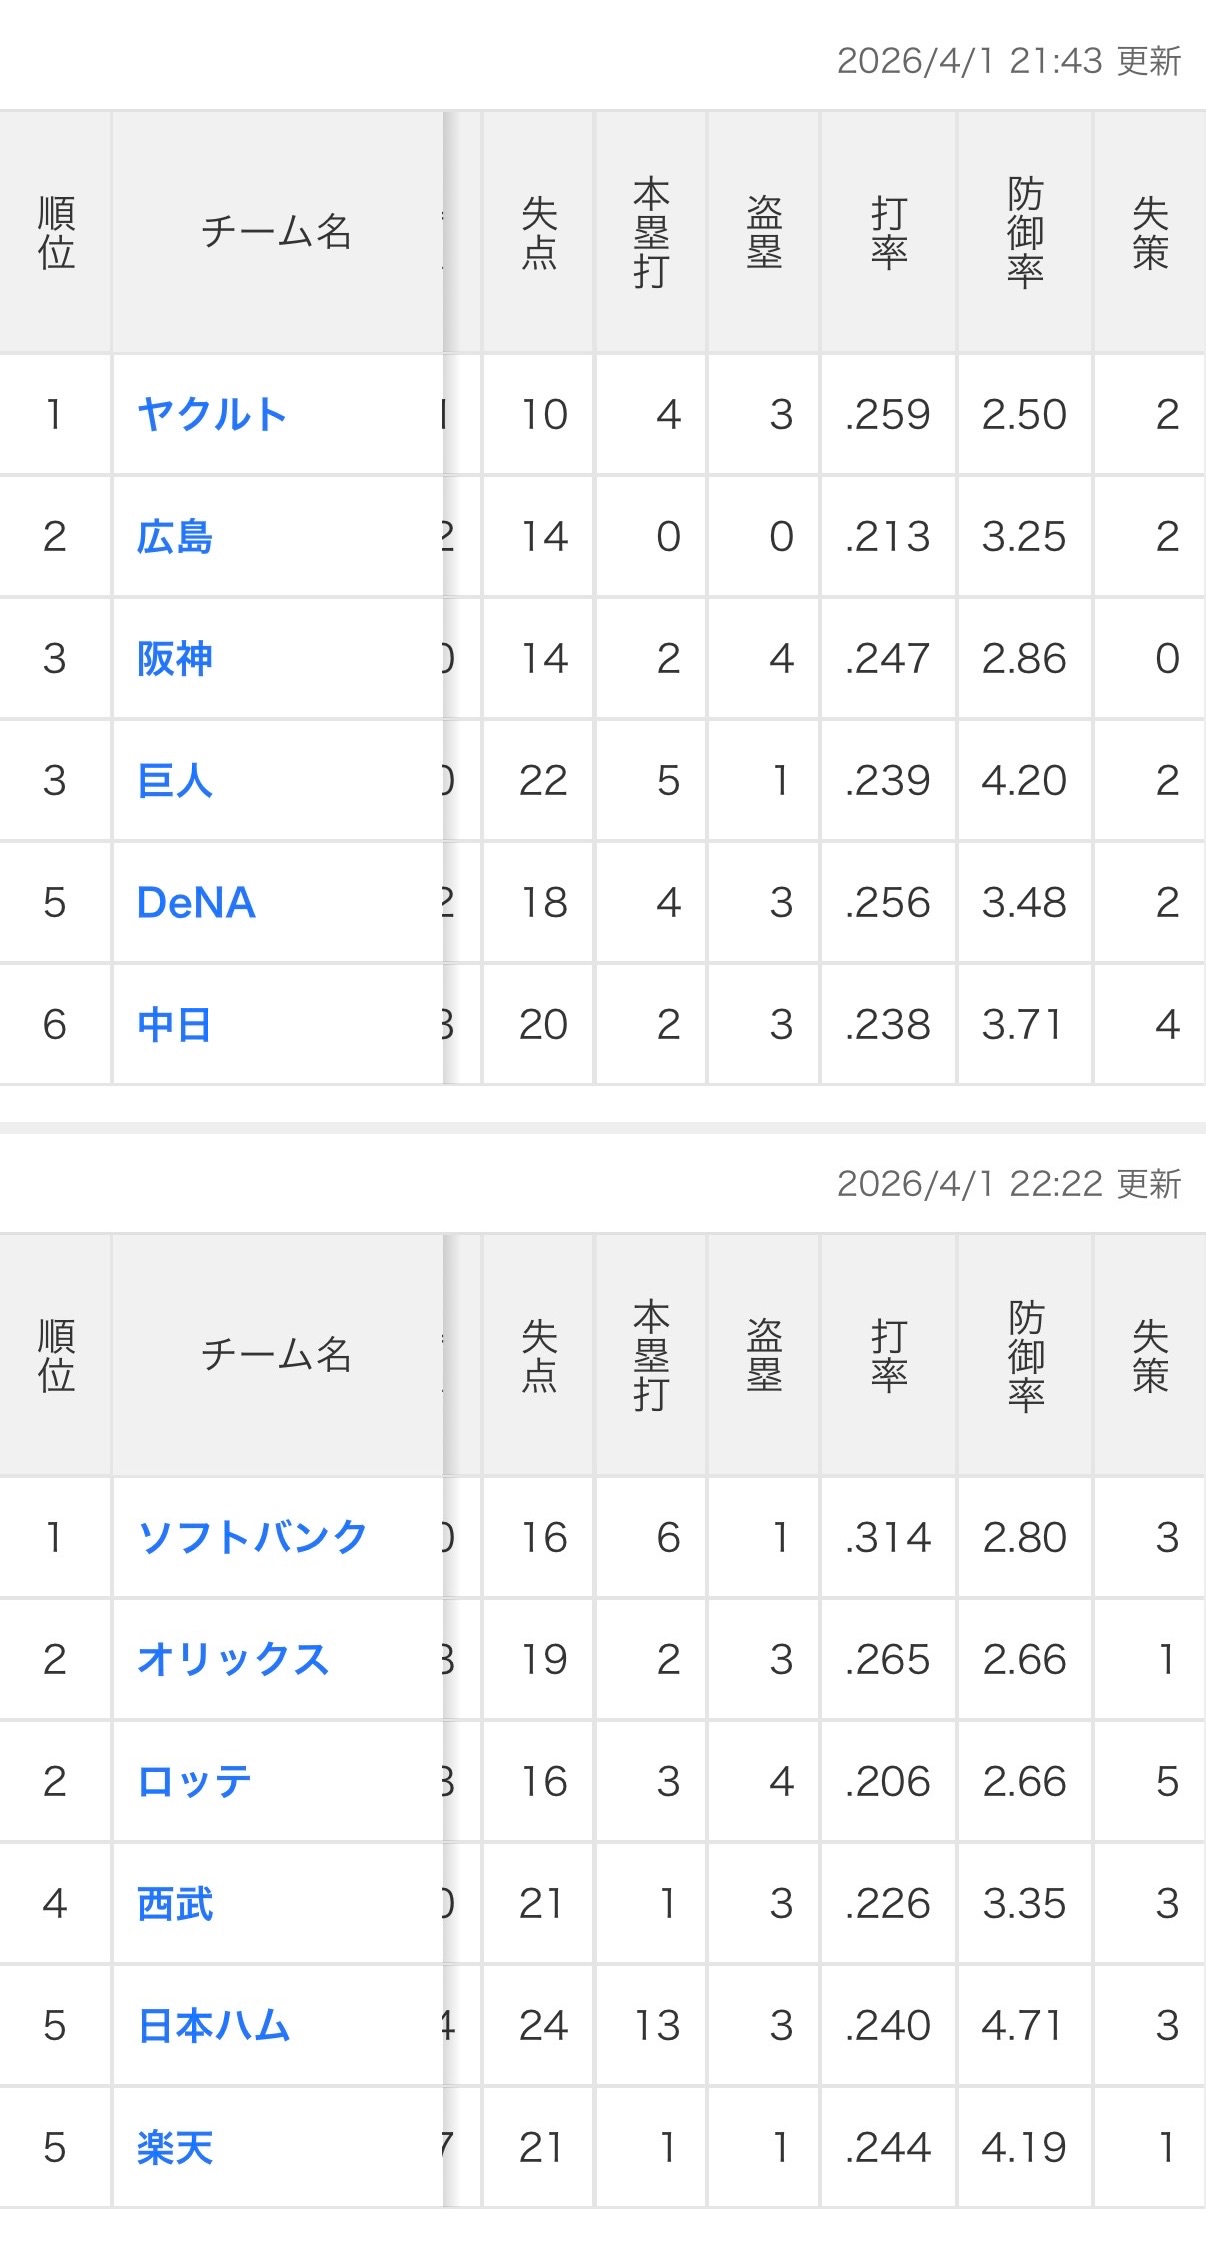Open the DeNA team page

[x=196, y=903]
